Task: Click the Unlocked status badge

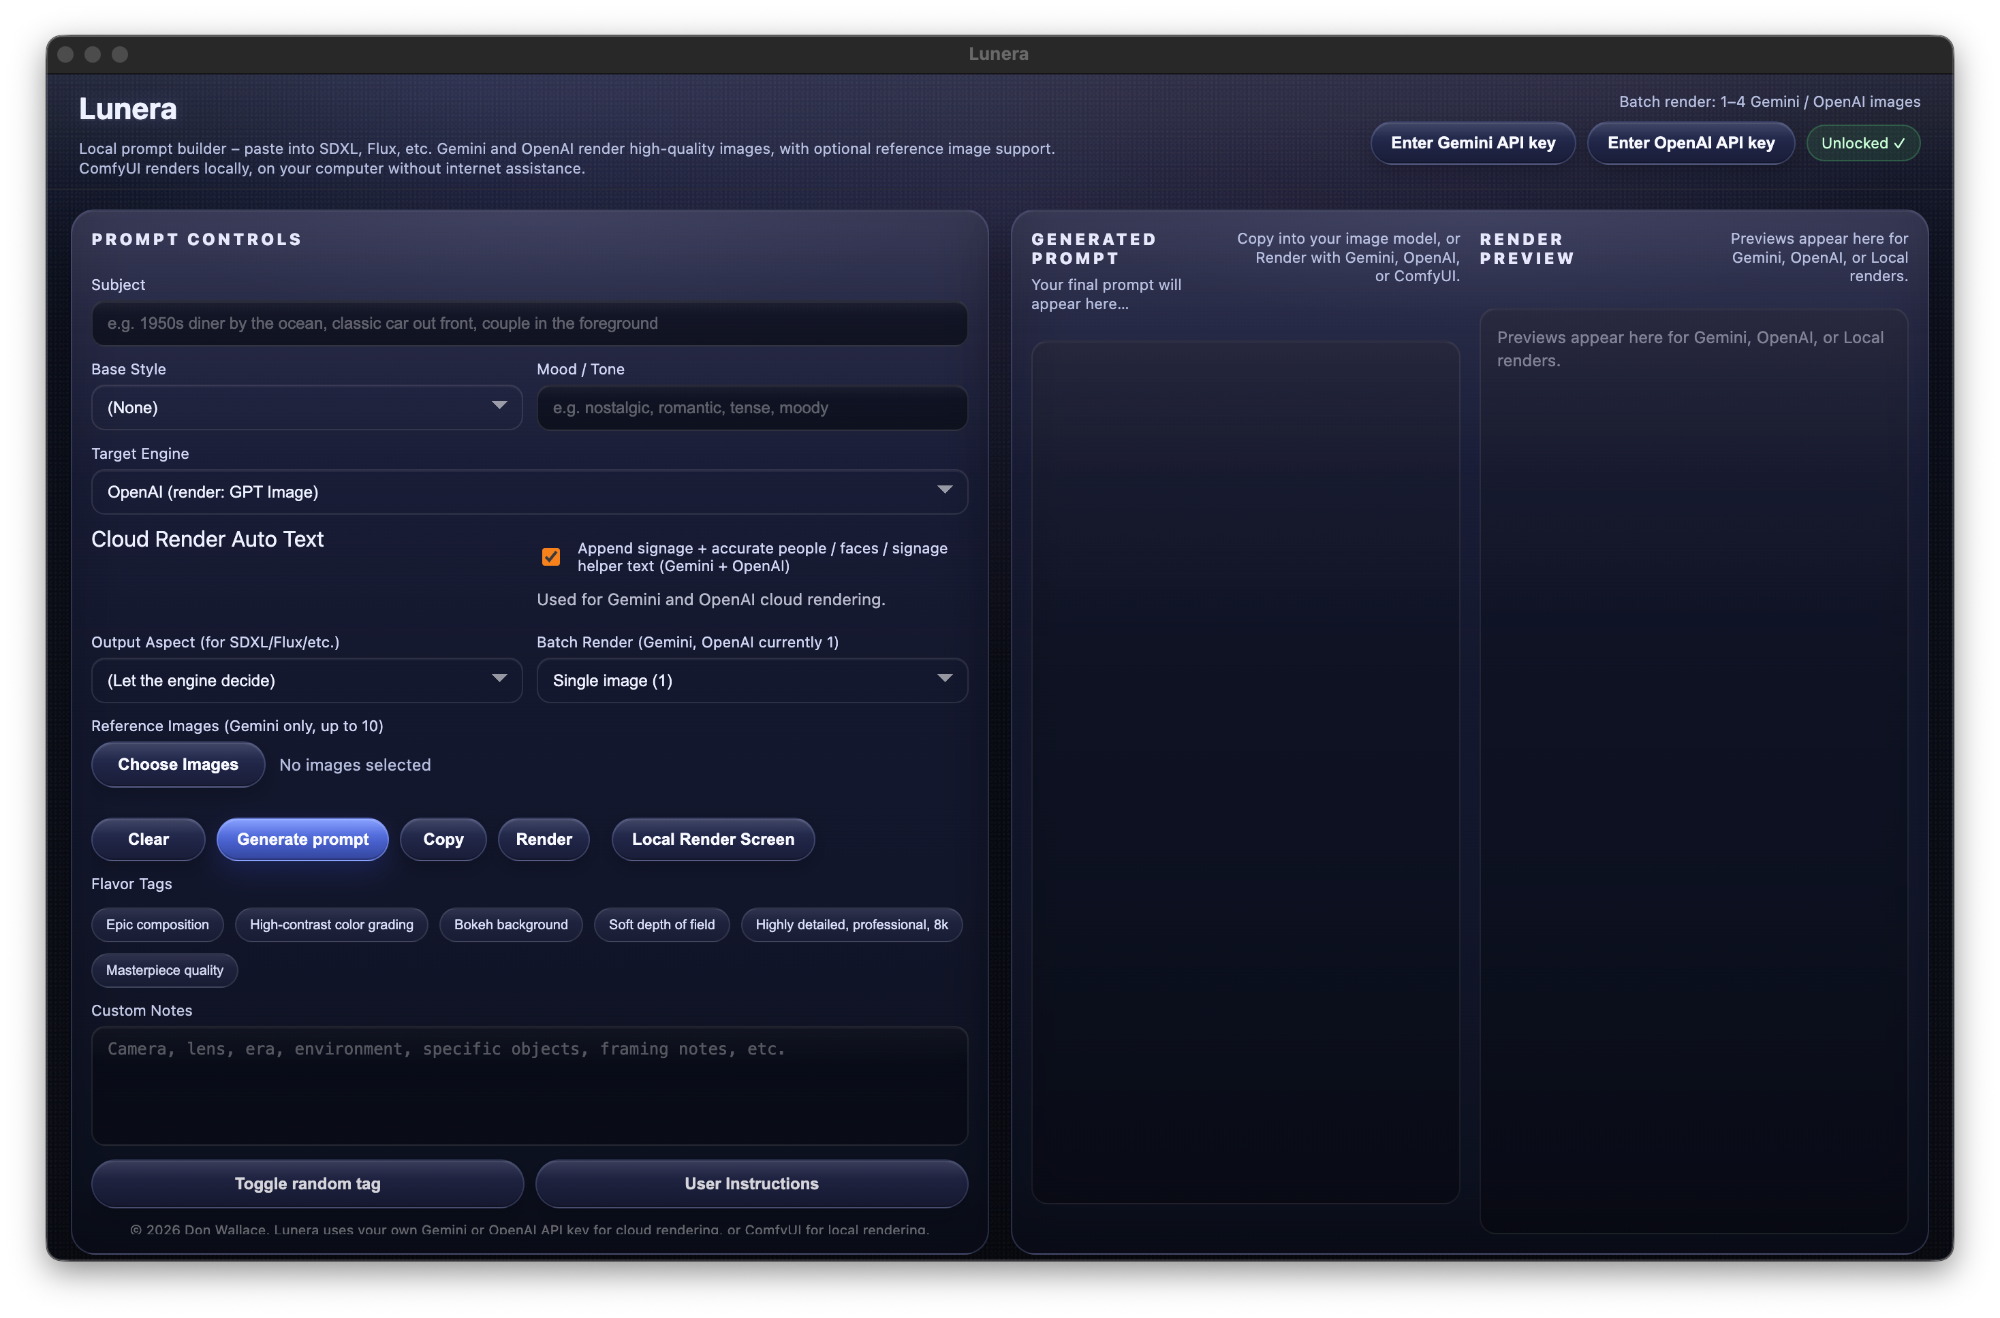Action: (1862, 143)
